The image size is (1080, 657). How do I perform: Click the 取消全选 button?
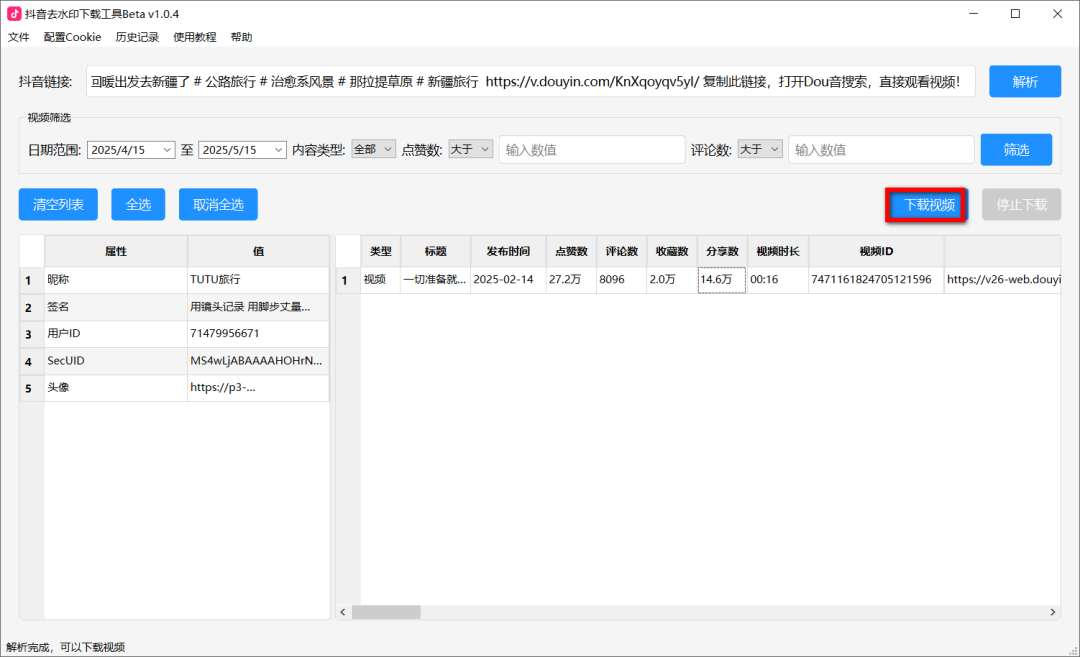point(218,205)
